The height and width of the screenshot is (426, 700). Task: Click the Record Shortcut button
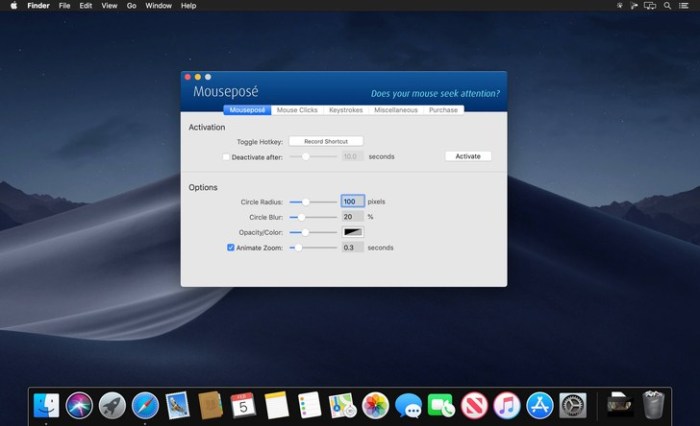coord(326,142)
